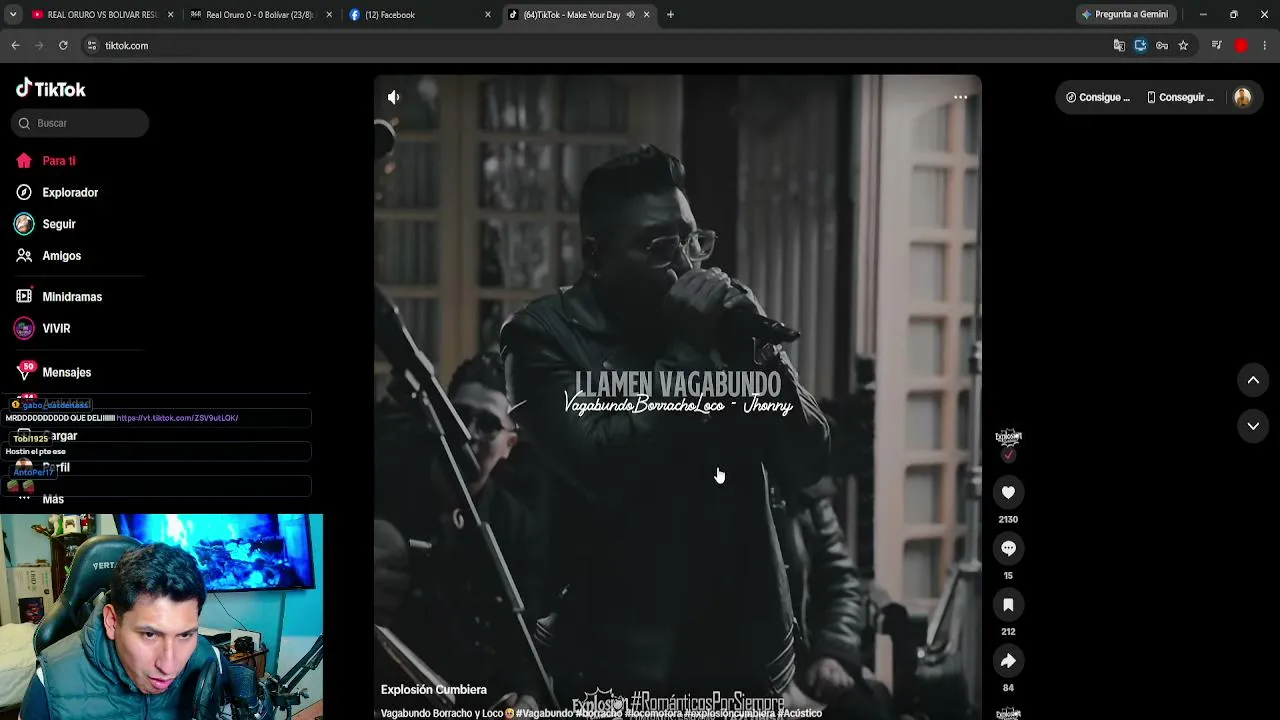Go to the previous video
The image size is (1280, 720).
click(x=1253, y=380)
